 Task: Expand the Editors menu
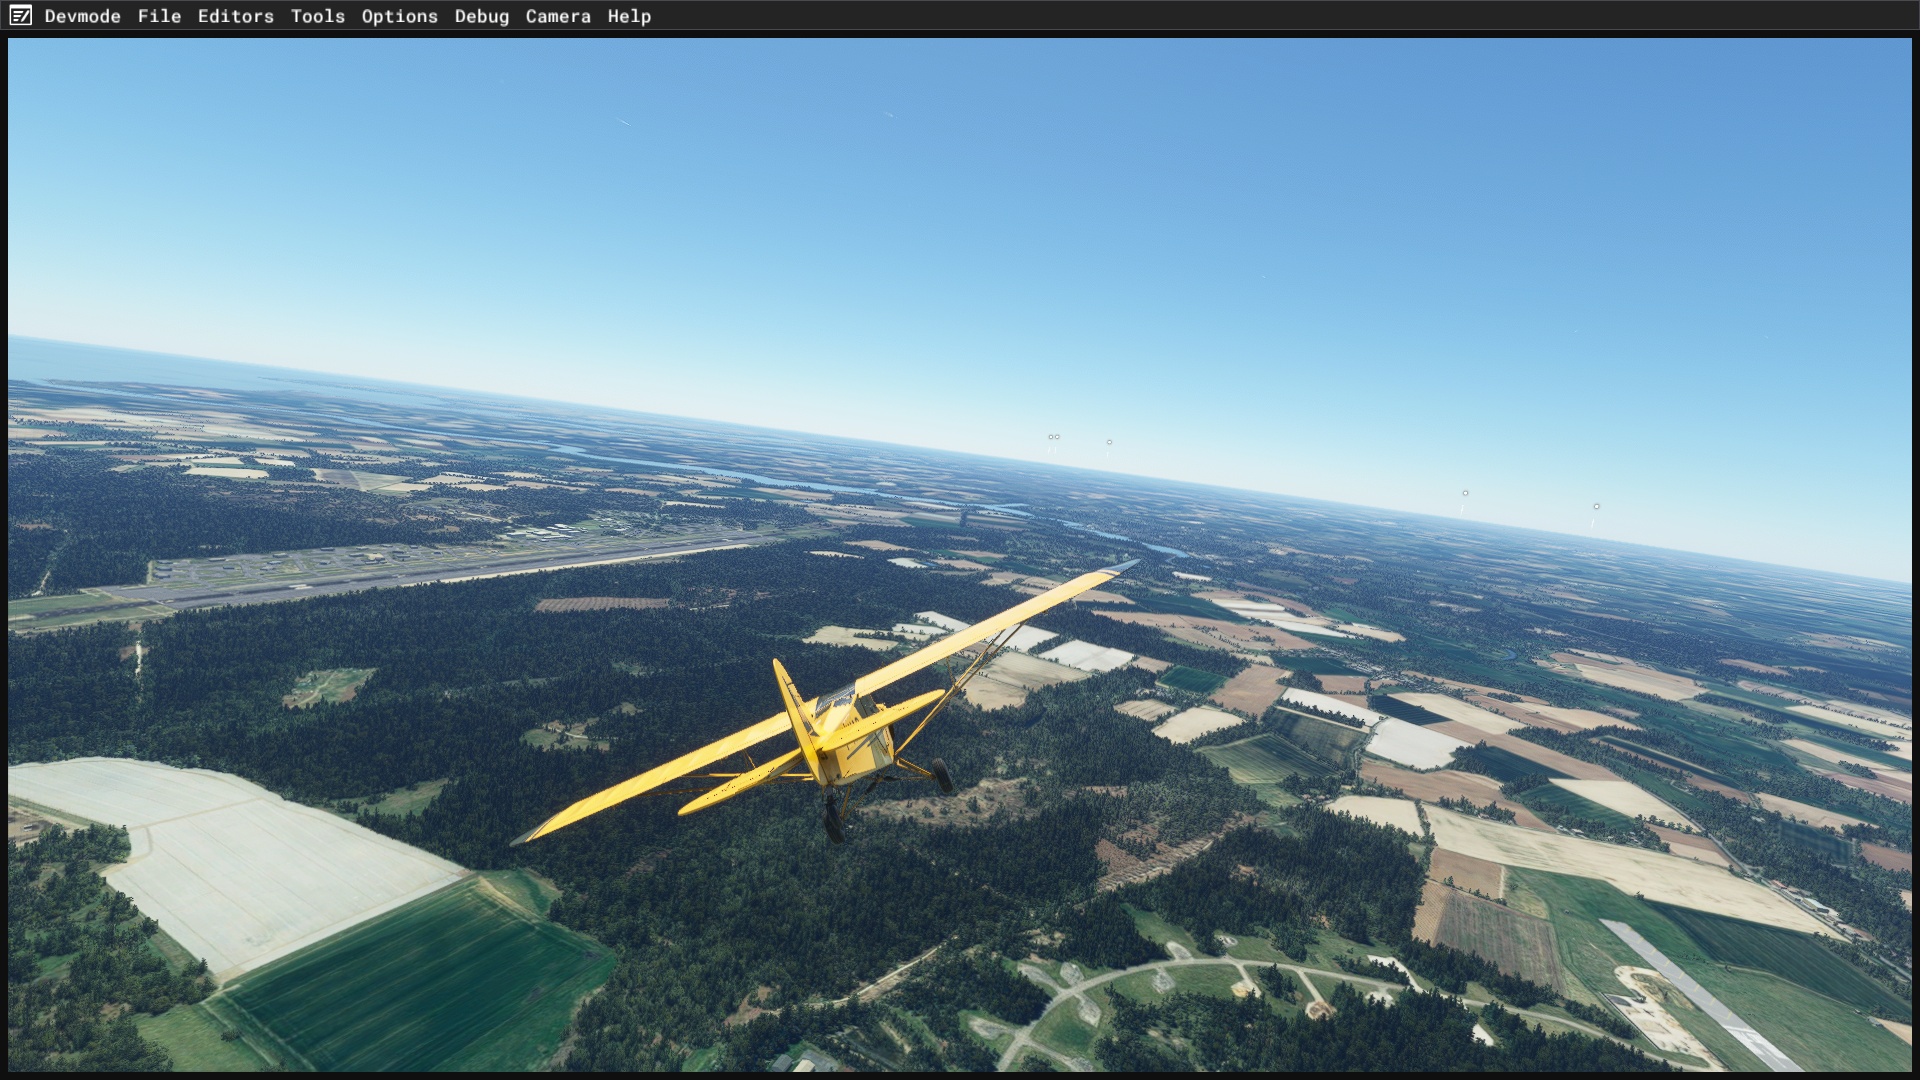[235, 16]
